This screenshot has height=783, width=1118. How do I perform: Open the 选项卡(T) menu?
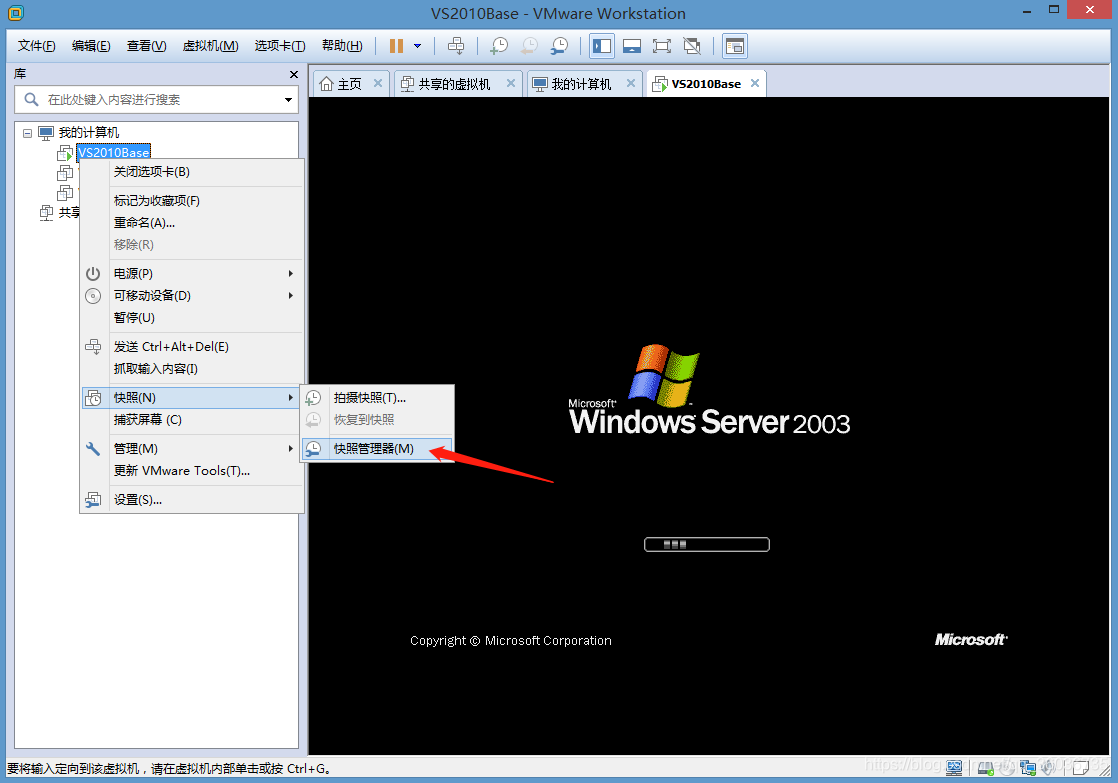pos(280,46)
